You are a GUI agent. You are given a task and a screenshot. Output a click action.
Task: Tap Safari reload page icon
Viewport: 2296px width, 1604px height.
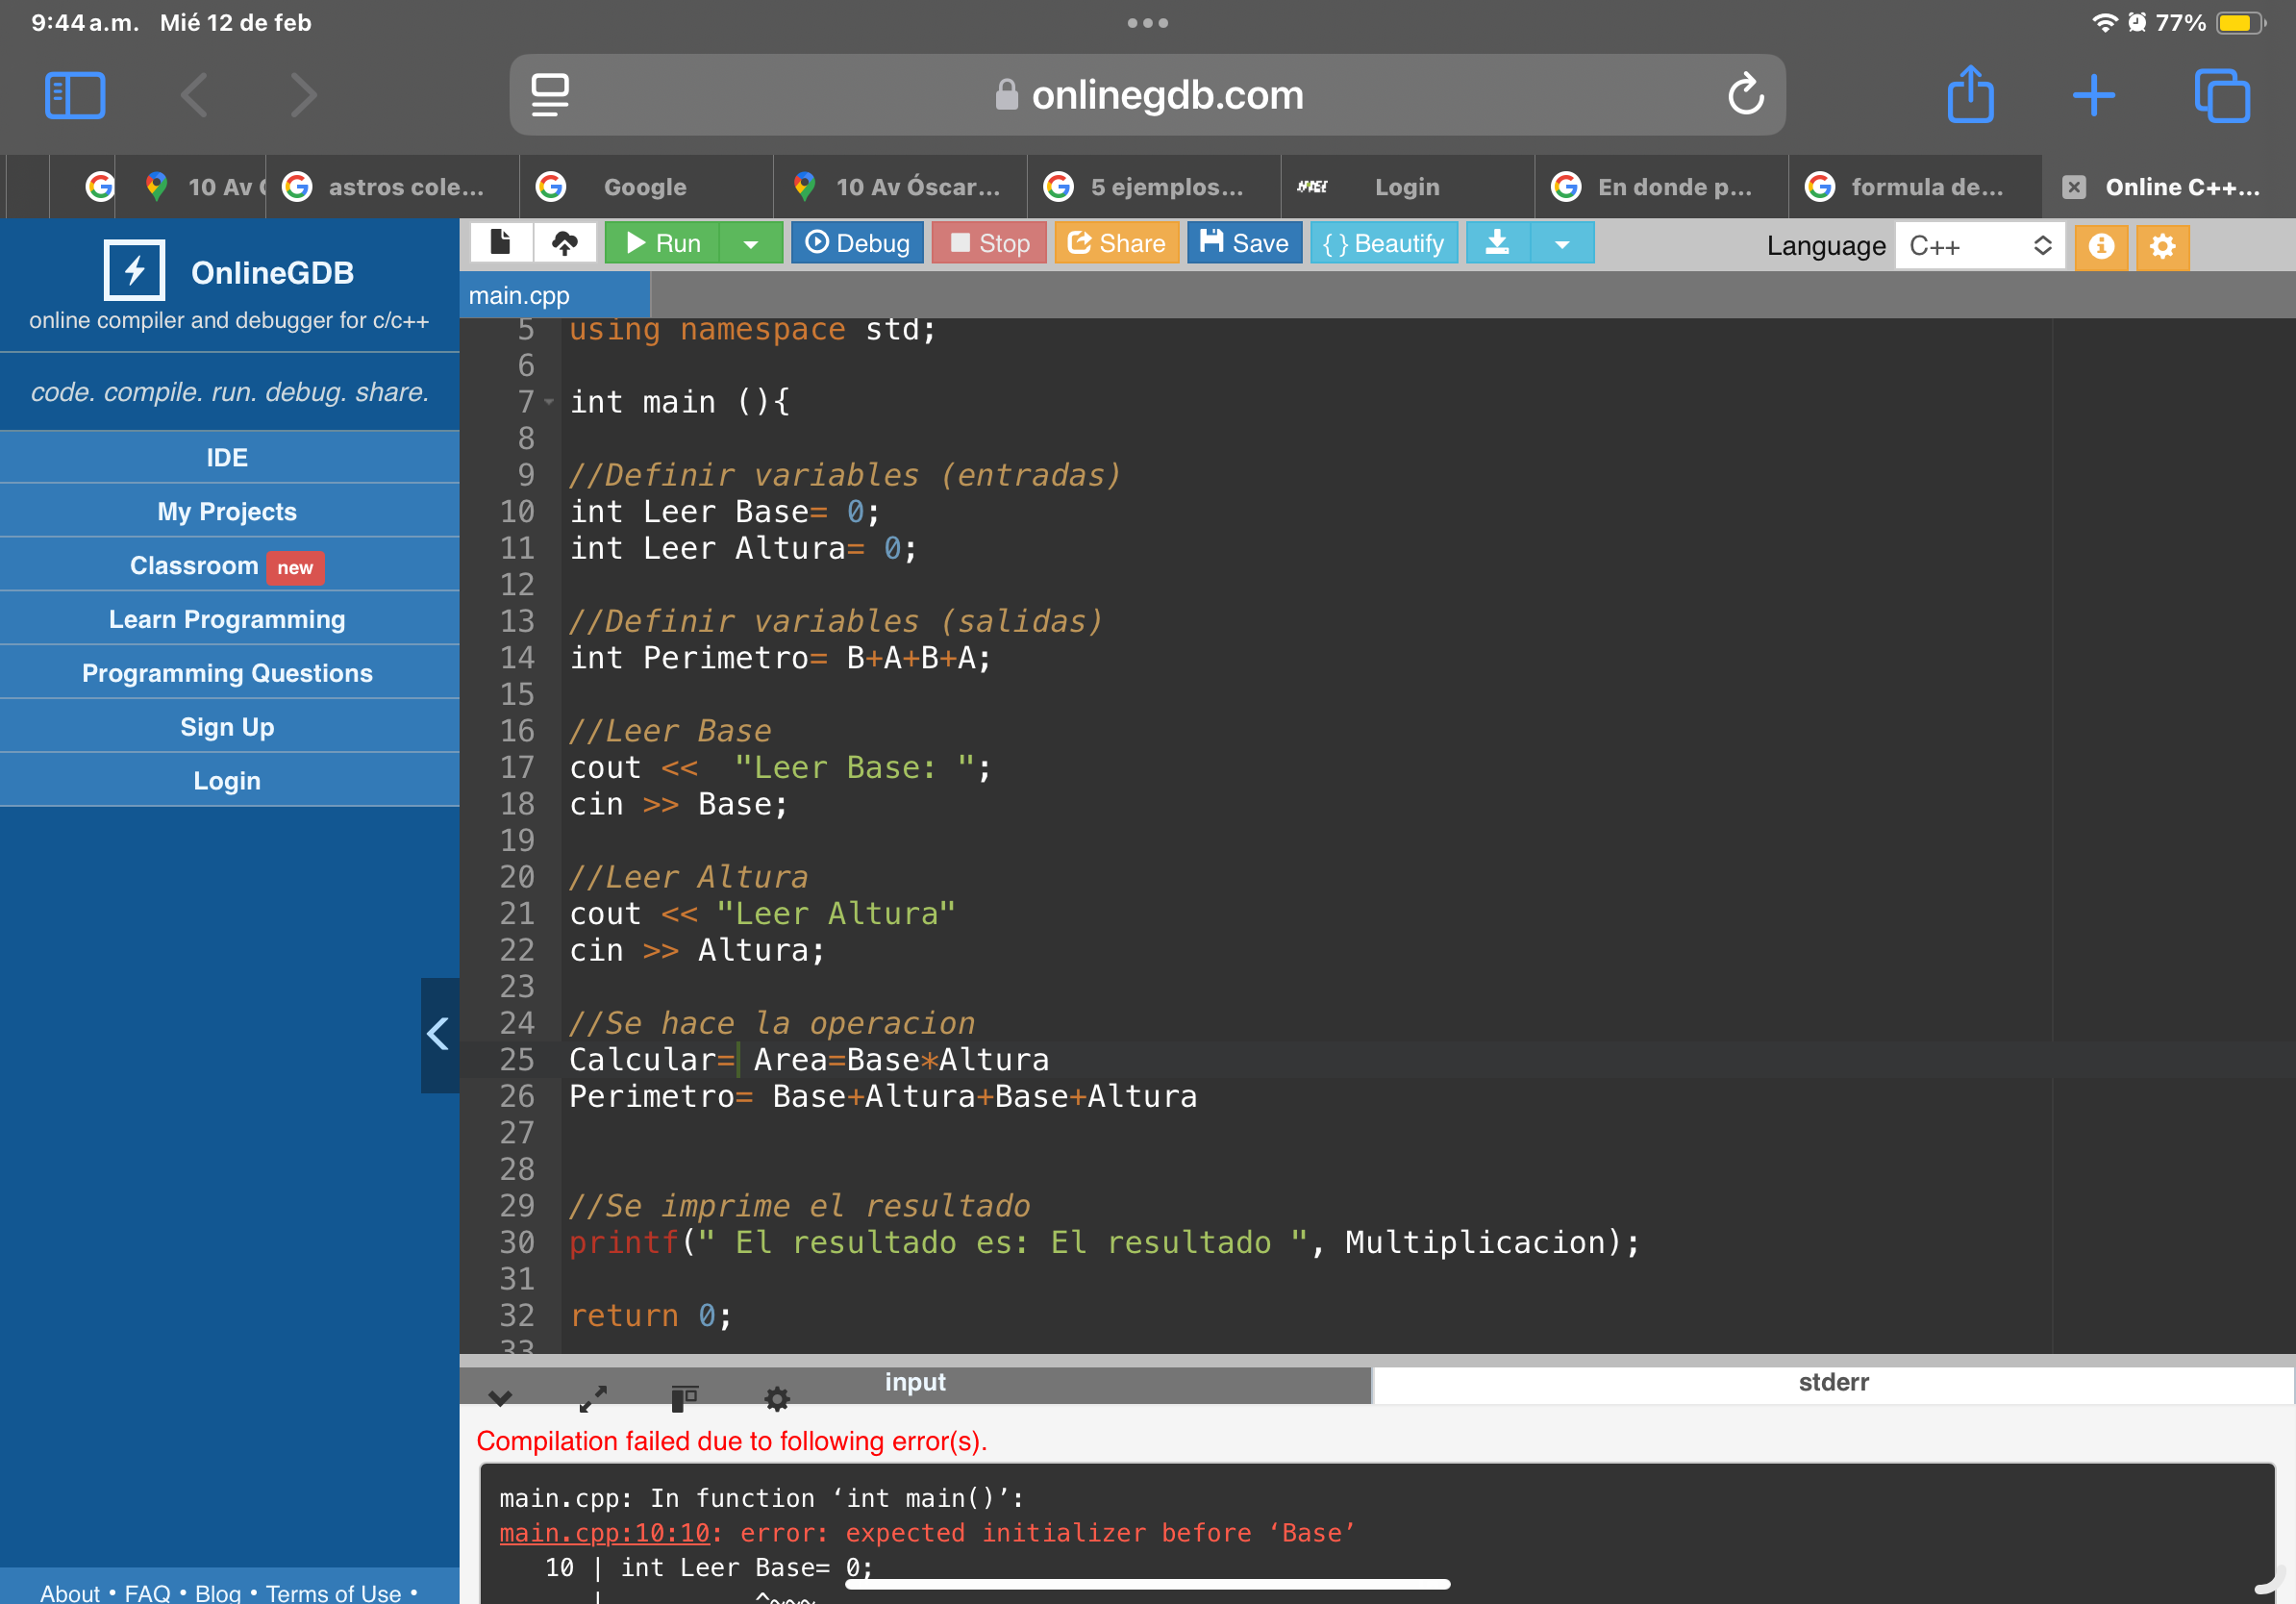click(1745, 95)
